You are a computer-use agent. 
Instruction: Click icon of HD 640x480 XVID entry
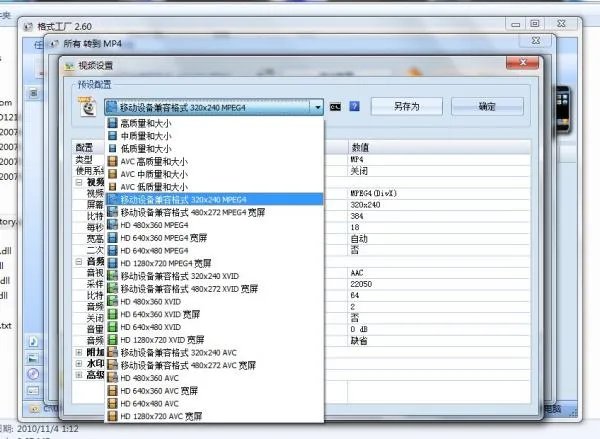[112, 327]
